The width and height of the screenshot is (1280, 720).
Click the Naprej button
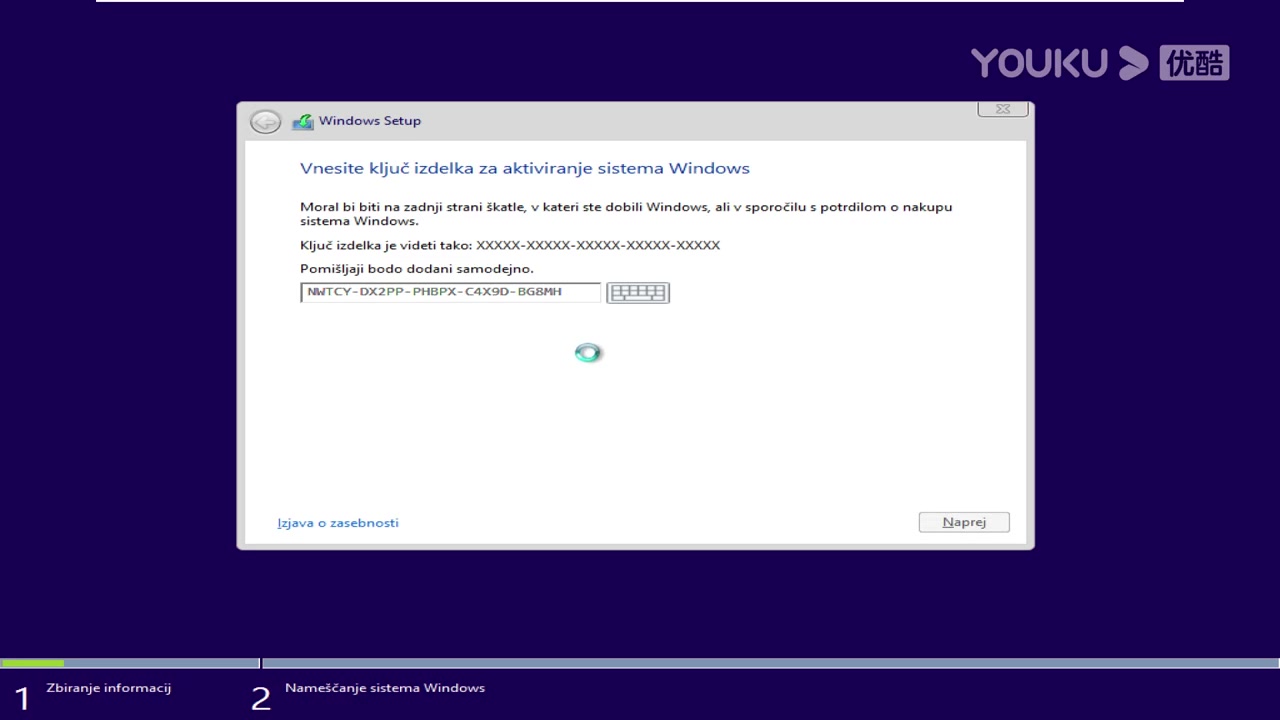tap(964, 522)
